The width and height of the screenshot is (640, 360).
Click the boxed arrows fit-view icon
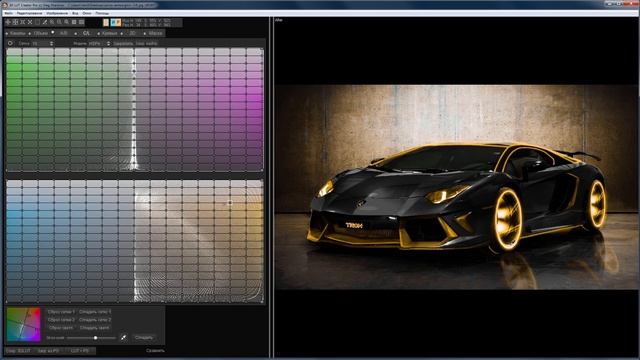pyautogui.click(x=15, y=22)
